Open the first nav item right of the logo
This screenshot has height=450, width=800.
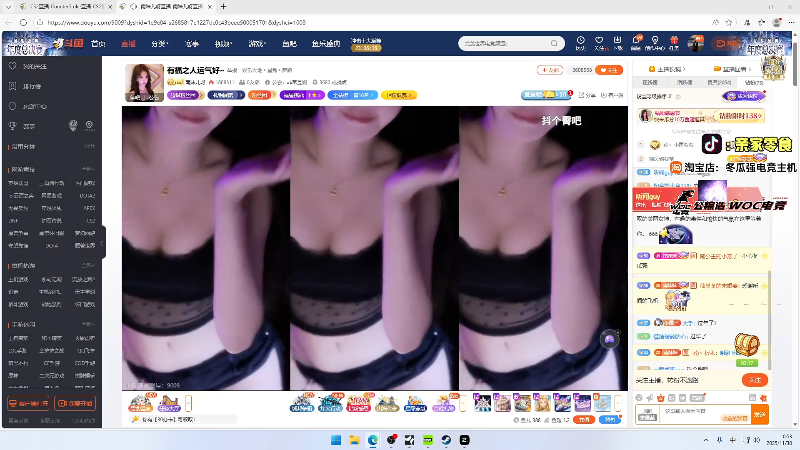pos(98,44)
